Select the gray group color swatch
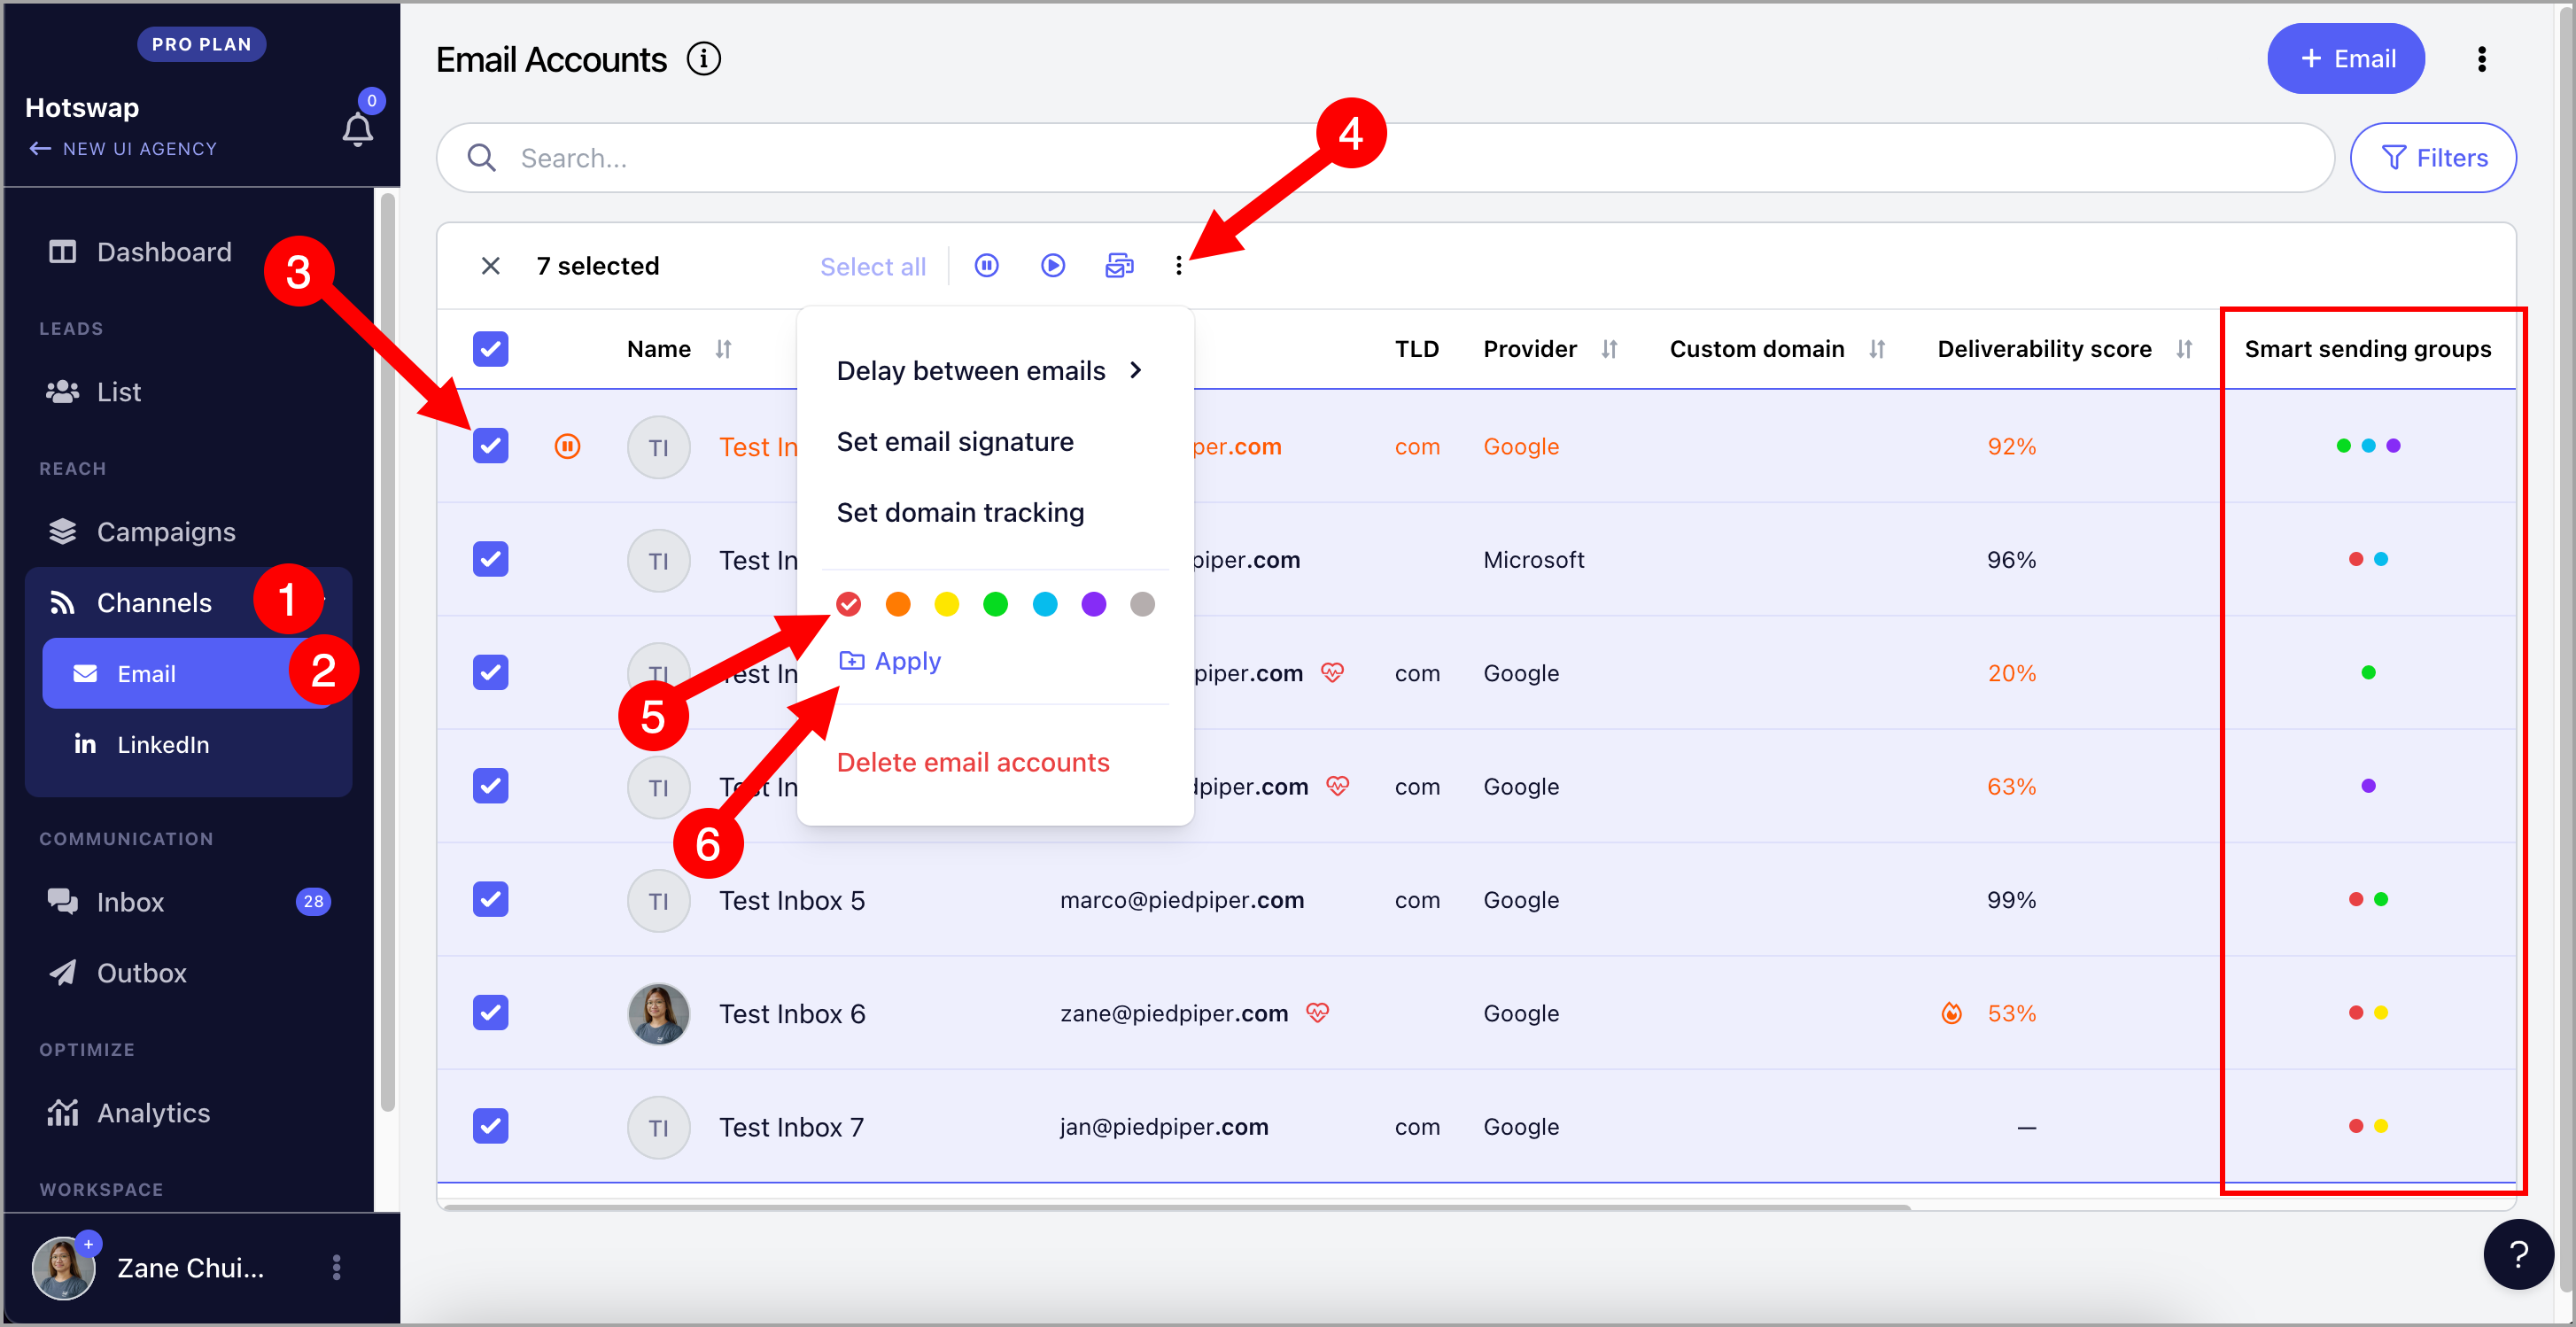The height and width of the screenshot is (1327, 2576). (1142, 604)
